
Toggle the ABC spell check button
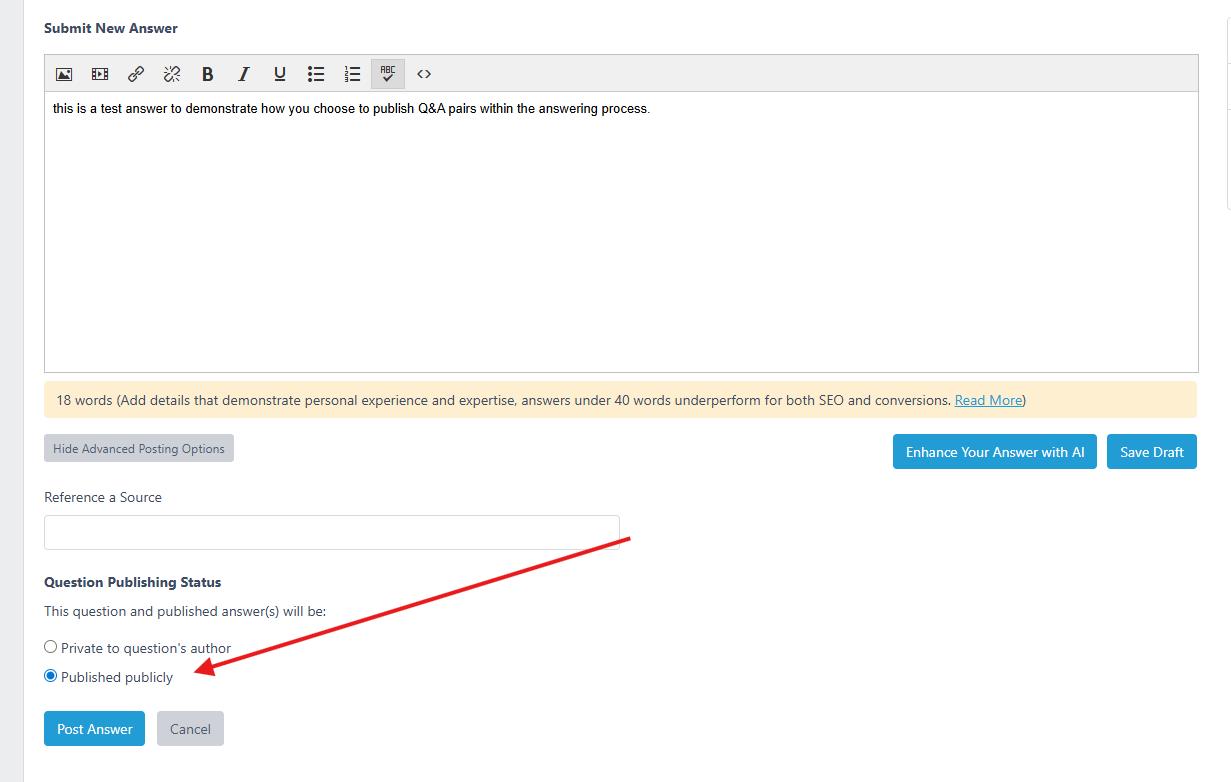click(388, 74)
